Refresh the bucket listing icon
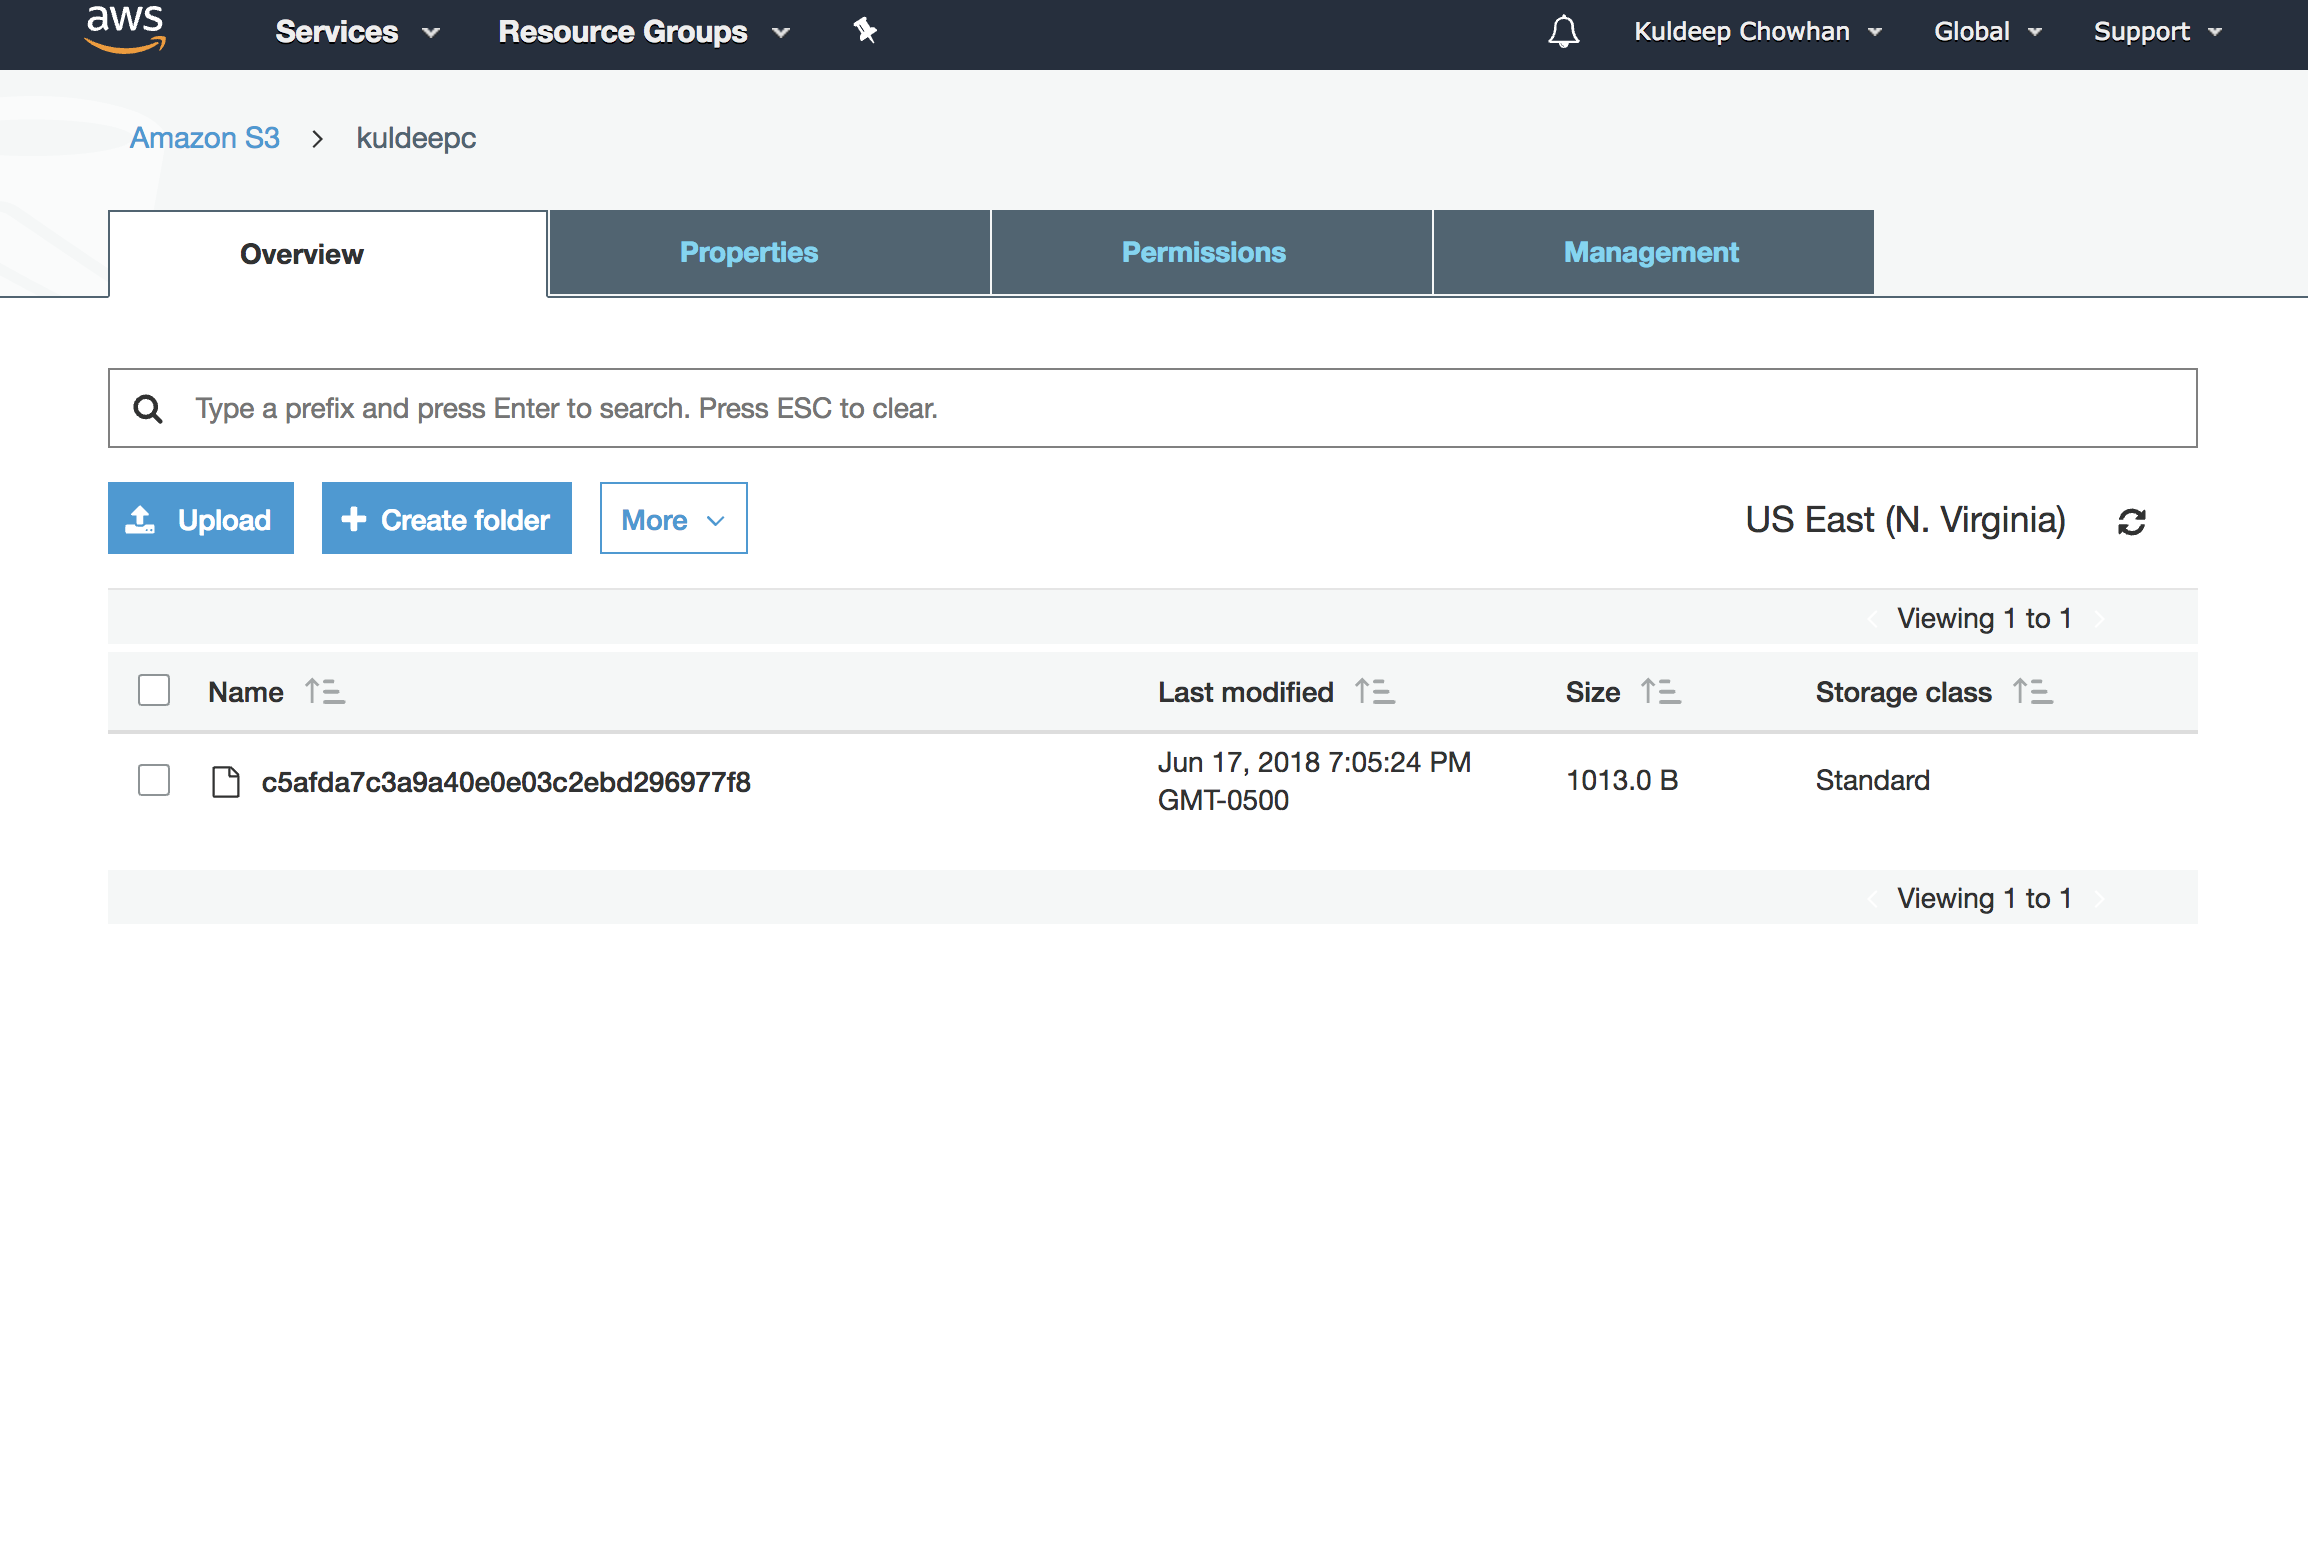The height and width of the screenshot is (1544, 2308). 2132,521
